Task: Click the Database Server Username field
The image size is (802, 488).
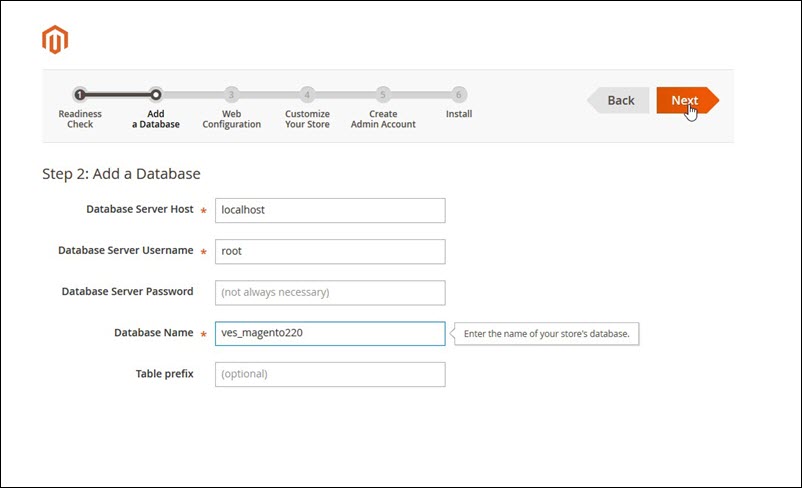Action: [329, 251]
